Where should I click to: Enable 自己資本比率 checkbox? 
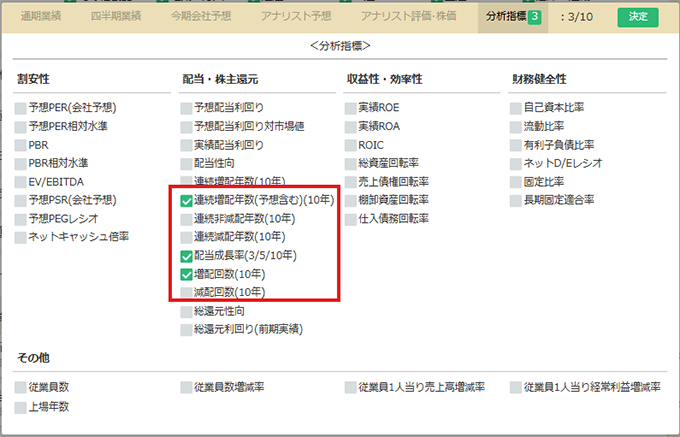click(x=516, y=108)
